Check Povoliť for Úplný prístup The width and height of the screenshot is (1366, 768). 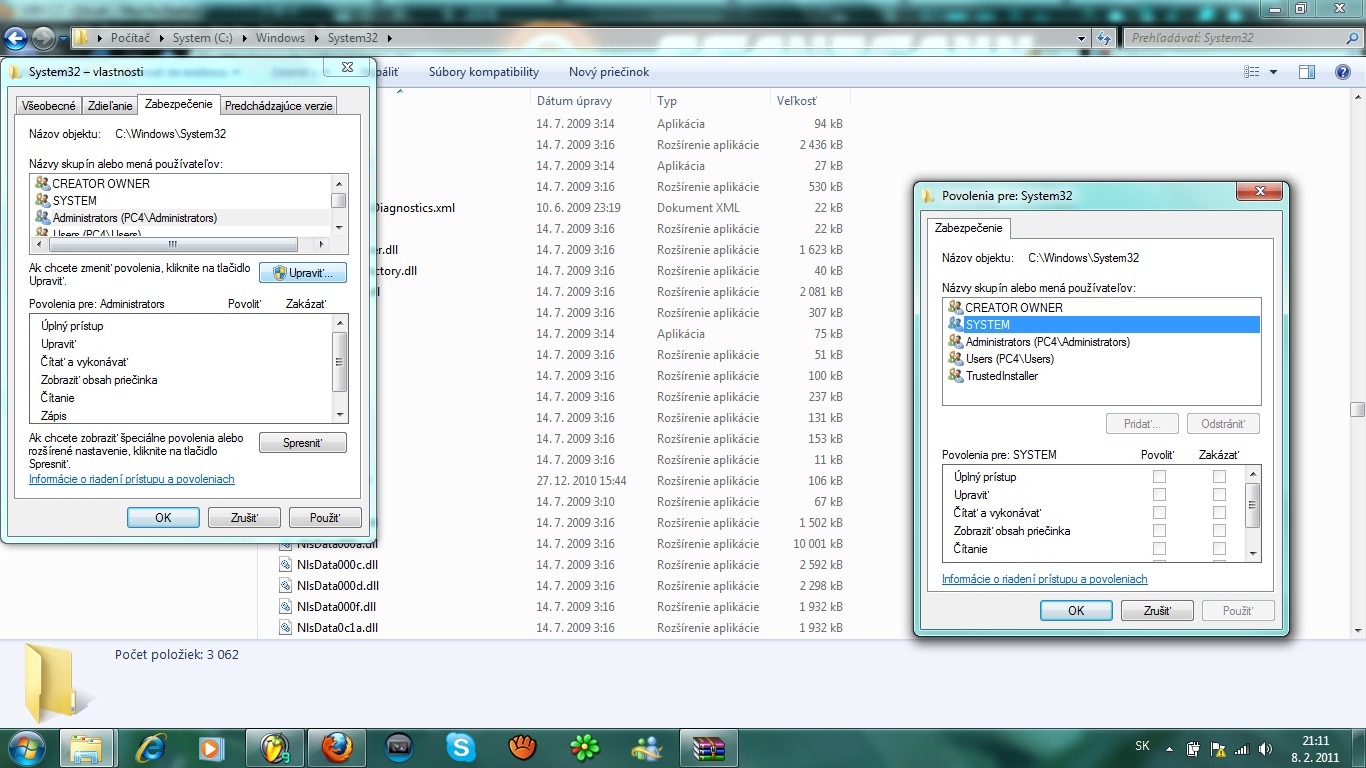point(1159,477)
